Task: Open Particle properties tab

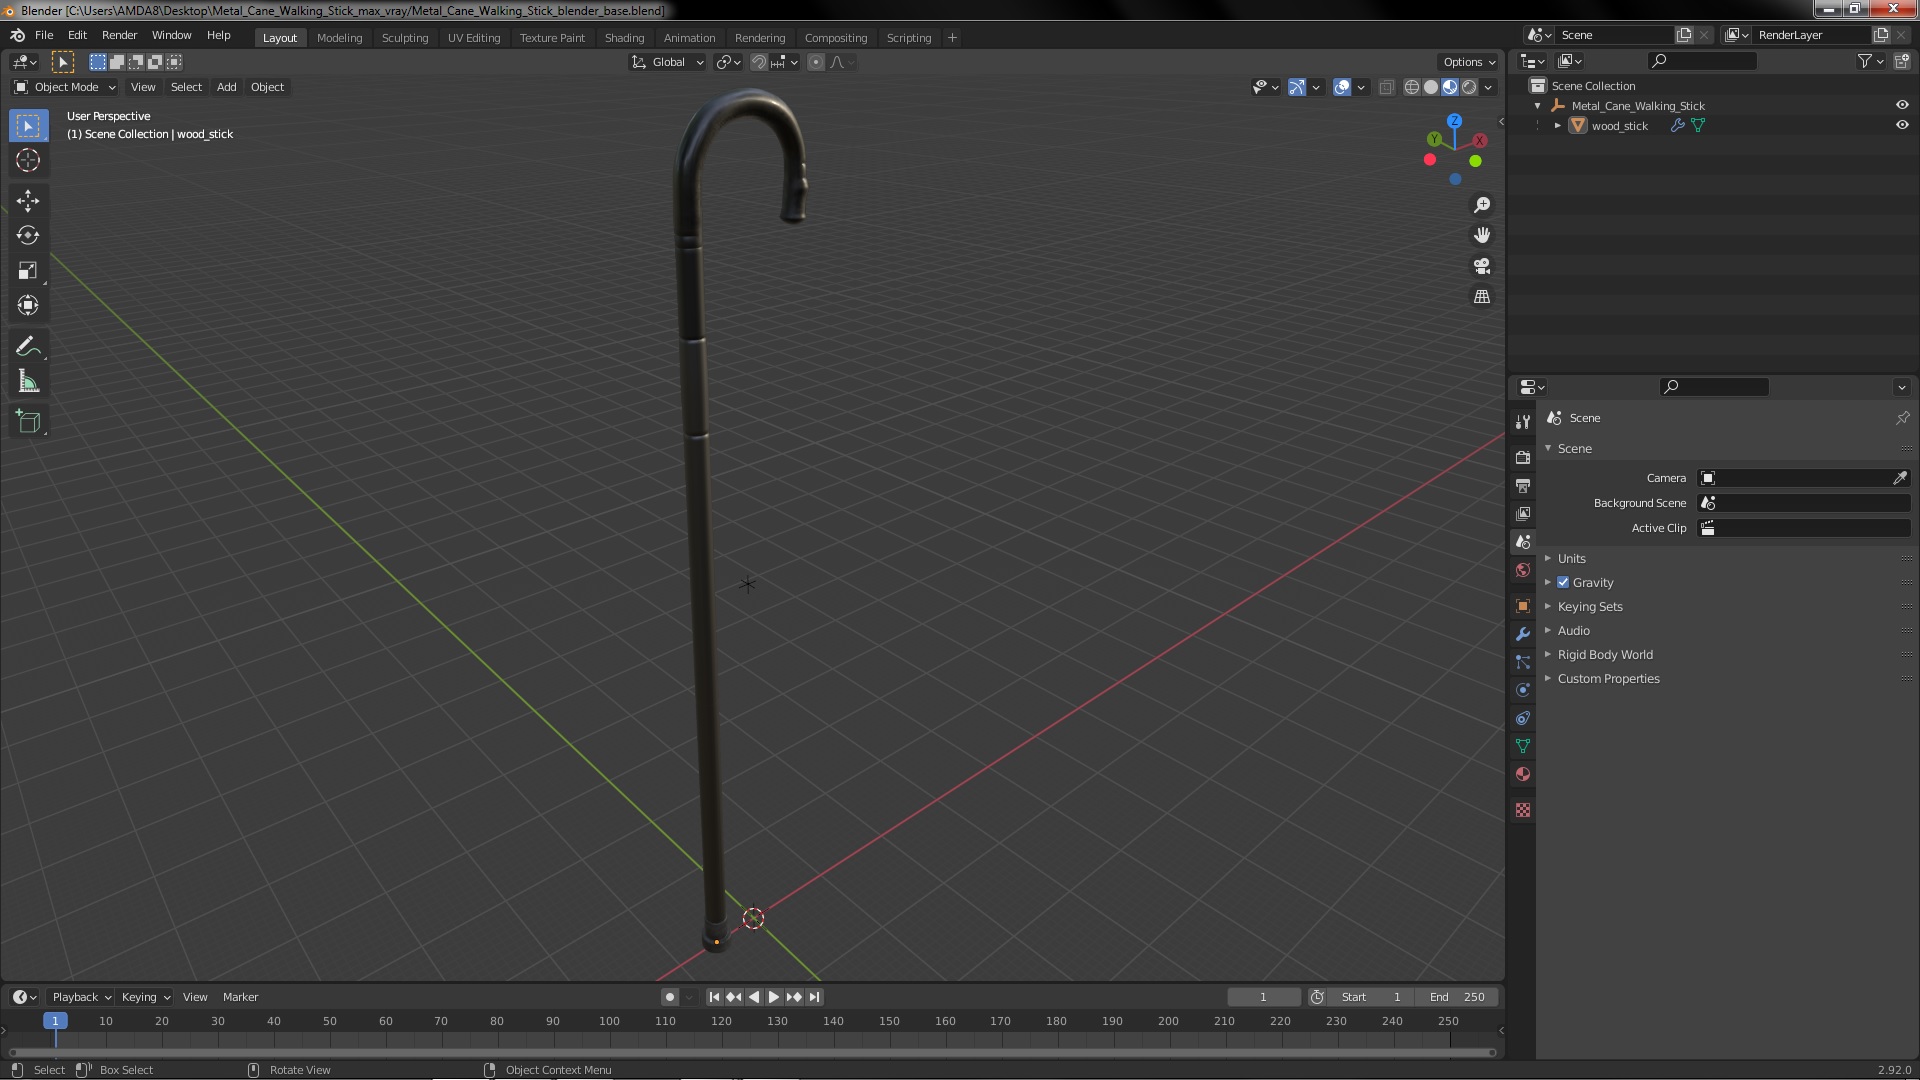Action: point(1523,662)
